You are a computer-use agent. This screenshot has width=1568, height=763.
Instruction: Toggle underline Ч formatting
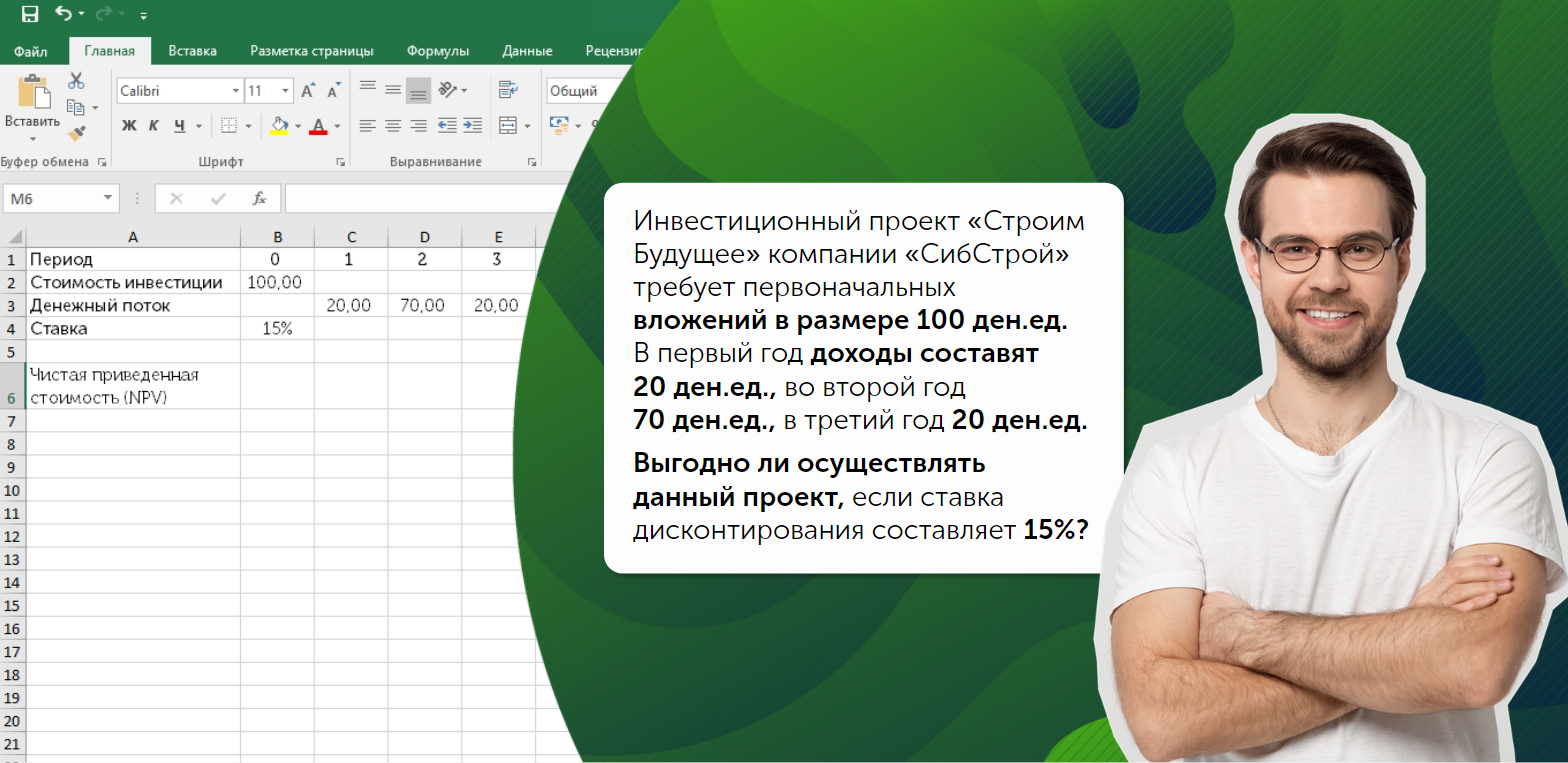(x=179, y=126)
